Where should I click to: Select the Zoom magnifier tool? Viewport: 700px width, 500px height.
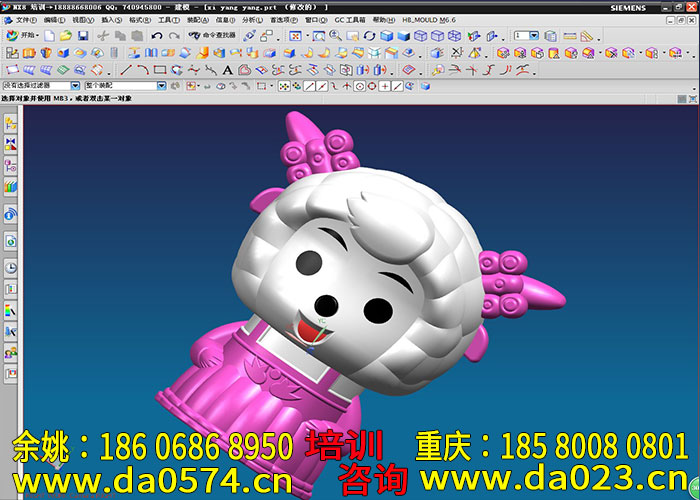pos(335,36)
